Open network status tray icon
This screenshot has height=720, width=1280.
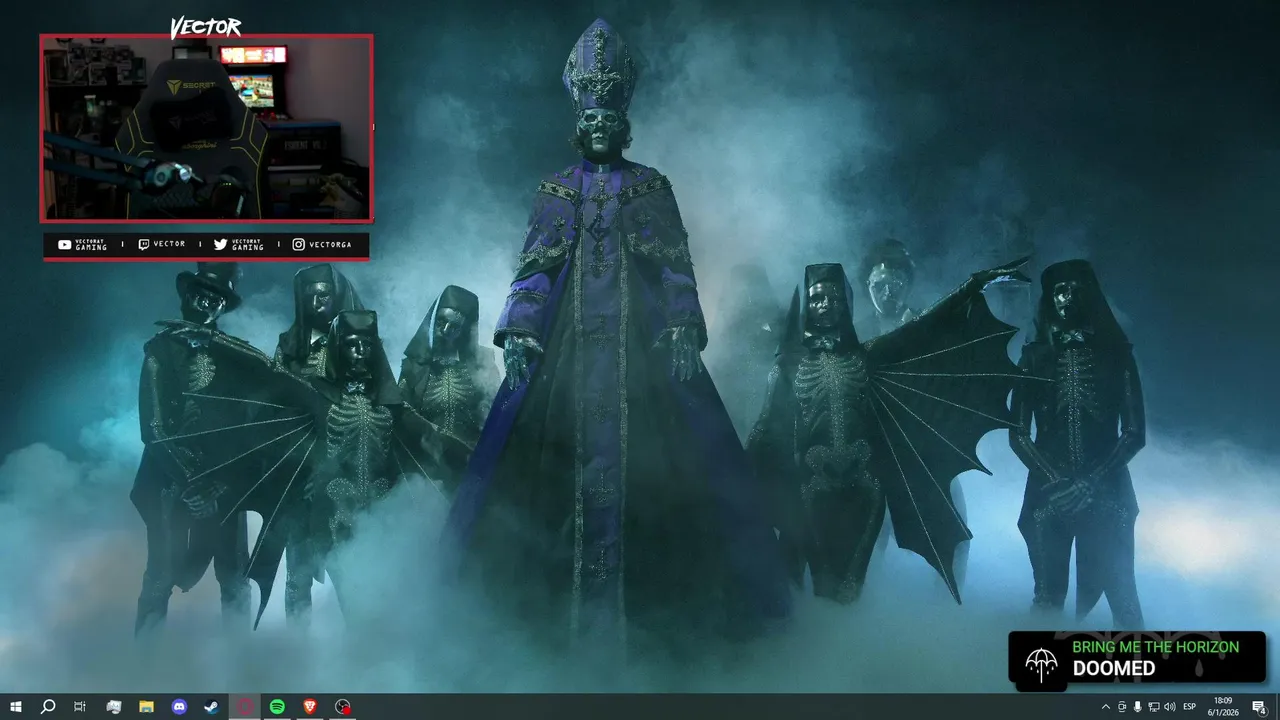point(1153,707)
